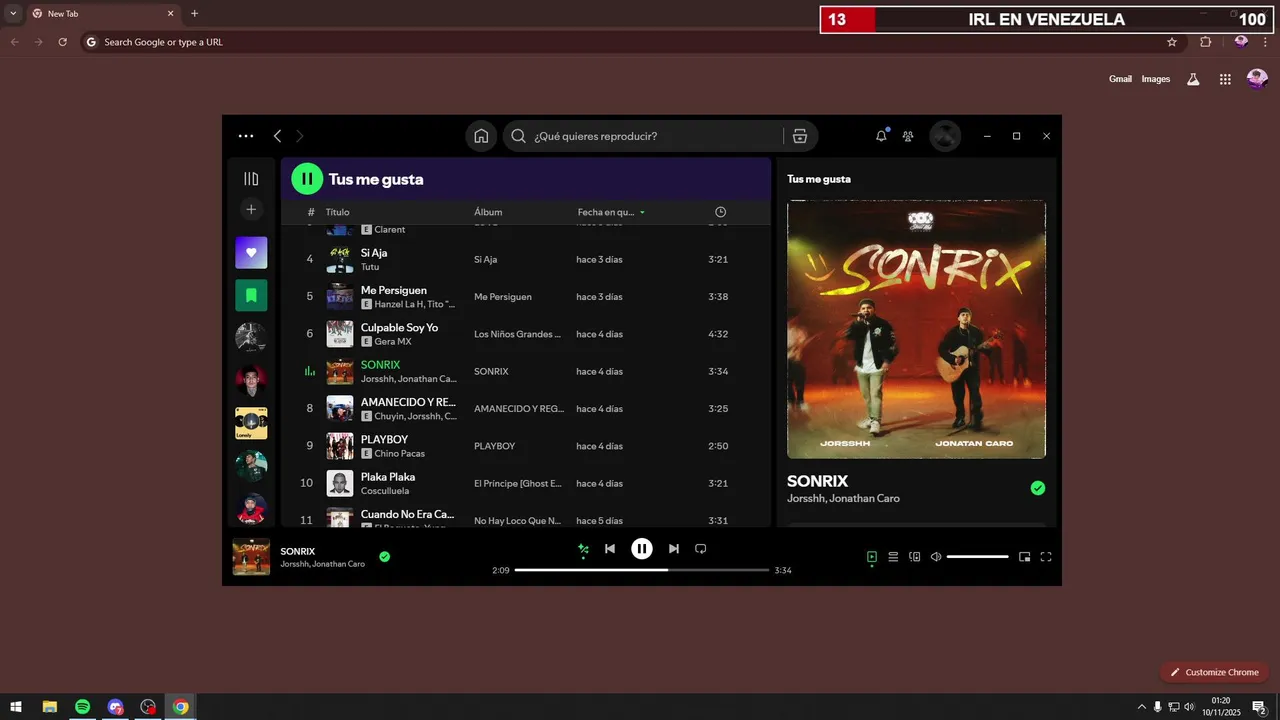Select Si Aja track row
This screenshot has height=720, width=1280.
coord(526,259)
